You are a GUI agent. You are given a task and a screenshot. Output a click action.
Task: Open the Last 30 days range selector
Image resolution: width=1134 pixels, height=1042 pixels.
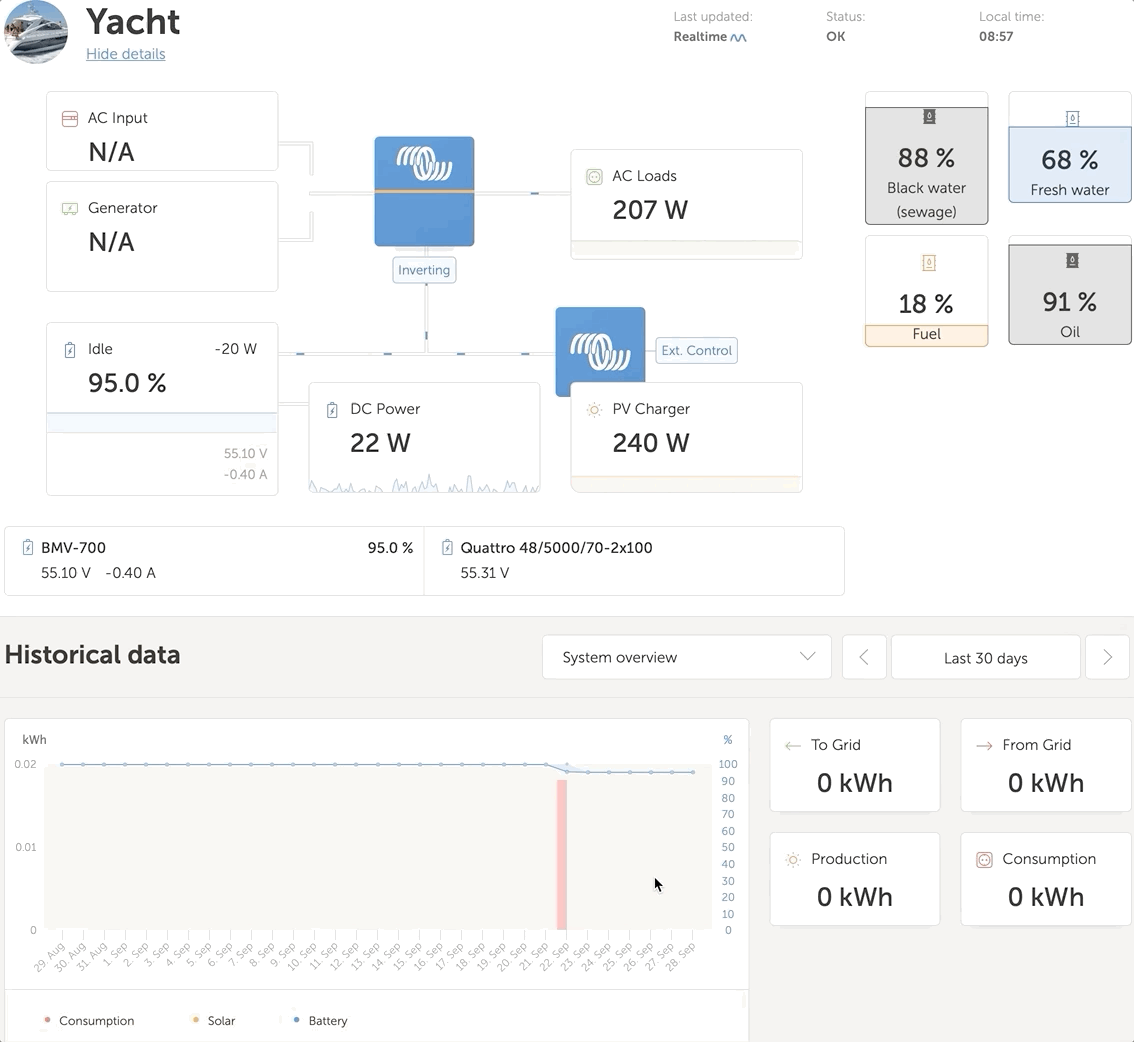pyautogui.click(x=985, y=657)
